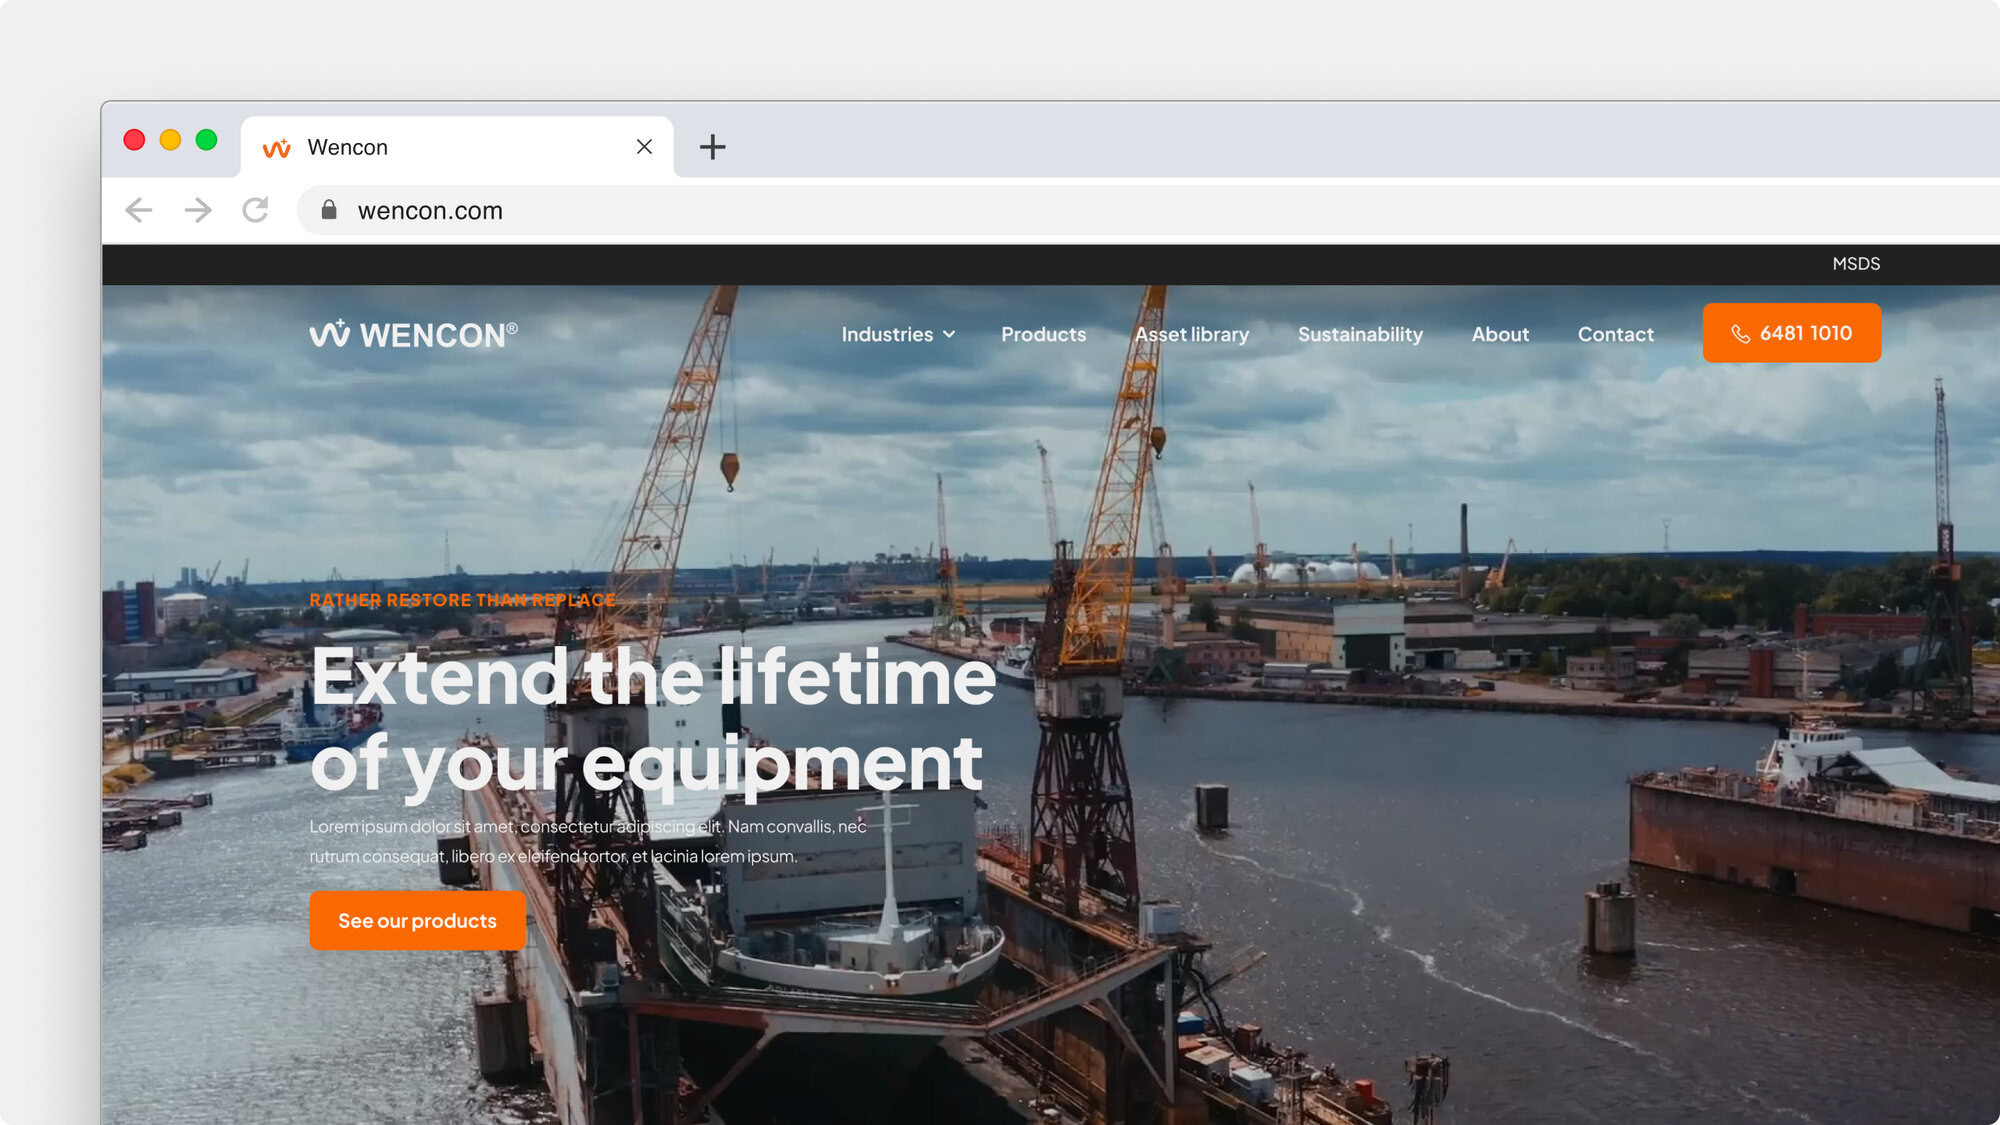Click the red close window button
Viewport: 2000px width, 1125px height.
134,139
